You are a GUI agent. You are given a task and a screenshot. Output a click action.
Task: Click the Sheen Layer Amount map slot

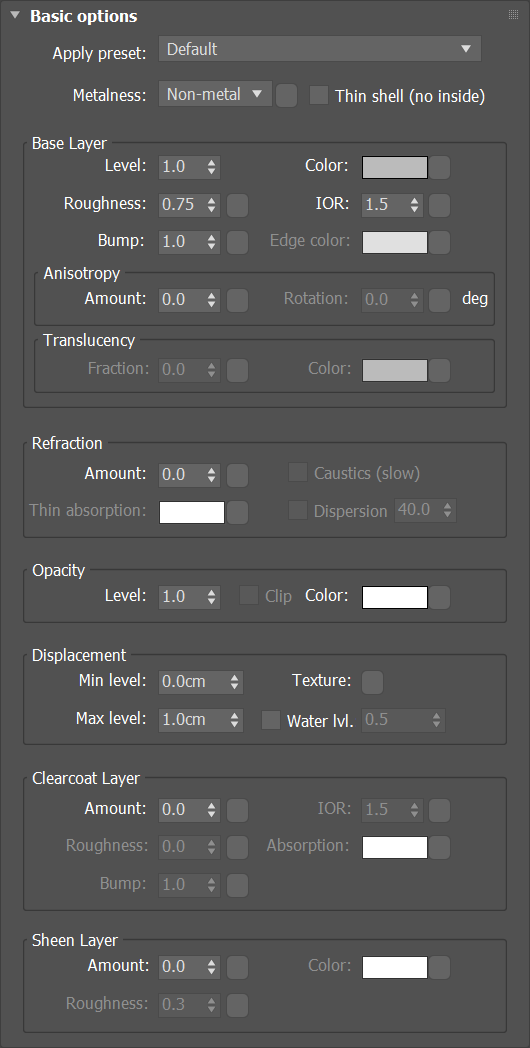[x=237, y=967]
